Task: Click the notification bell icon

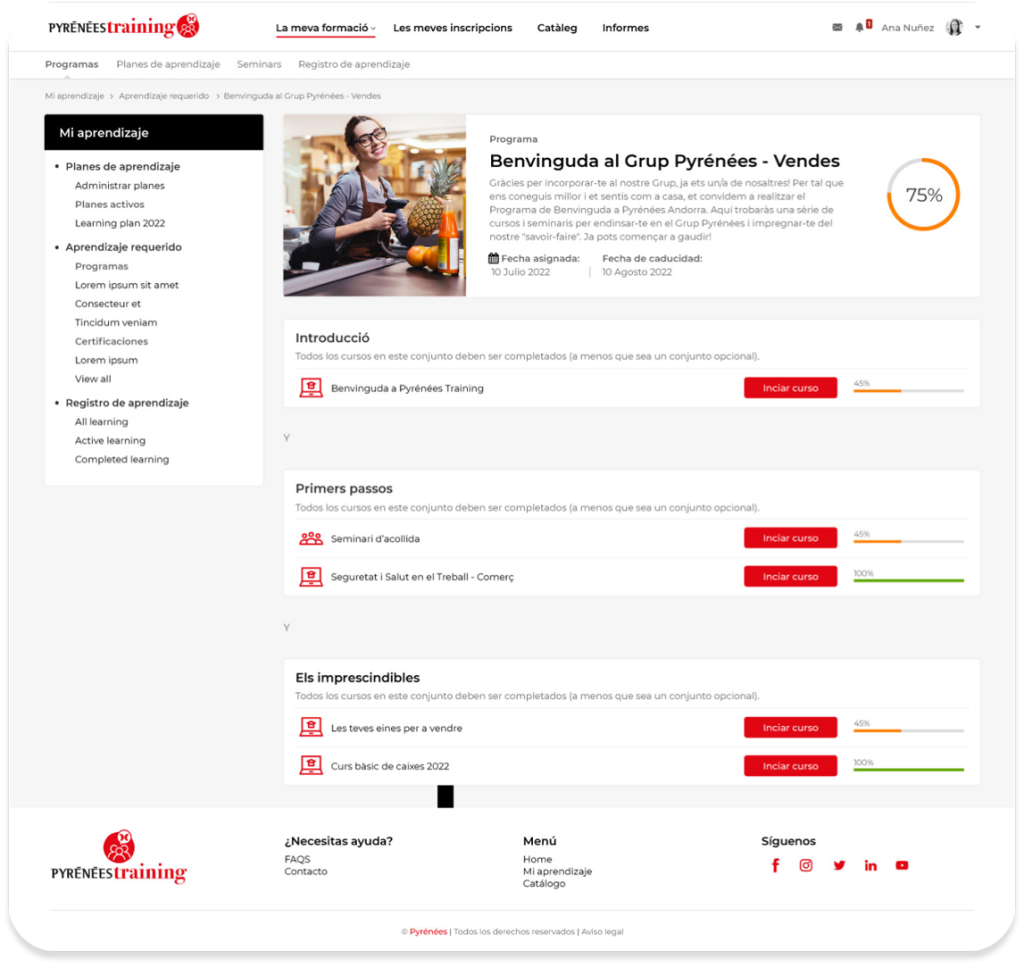Action: coord(860,28)
